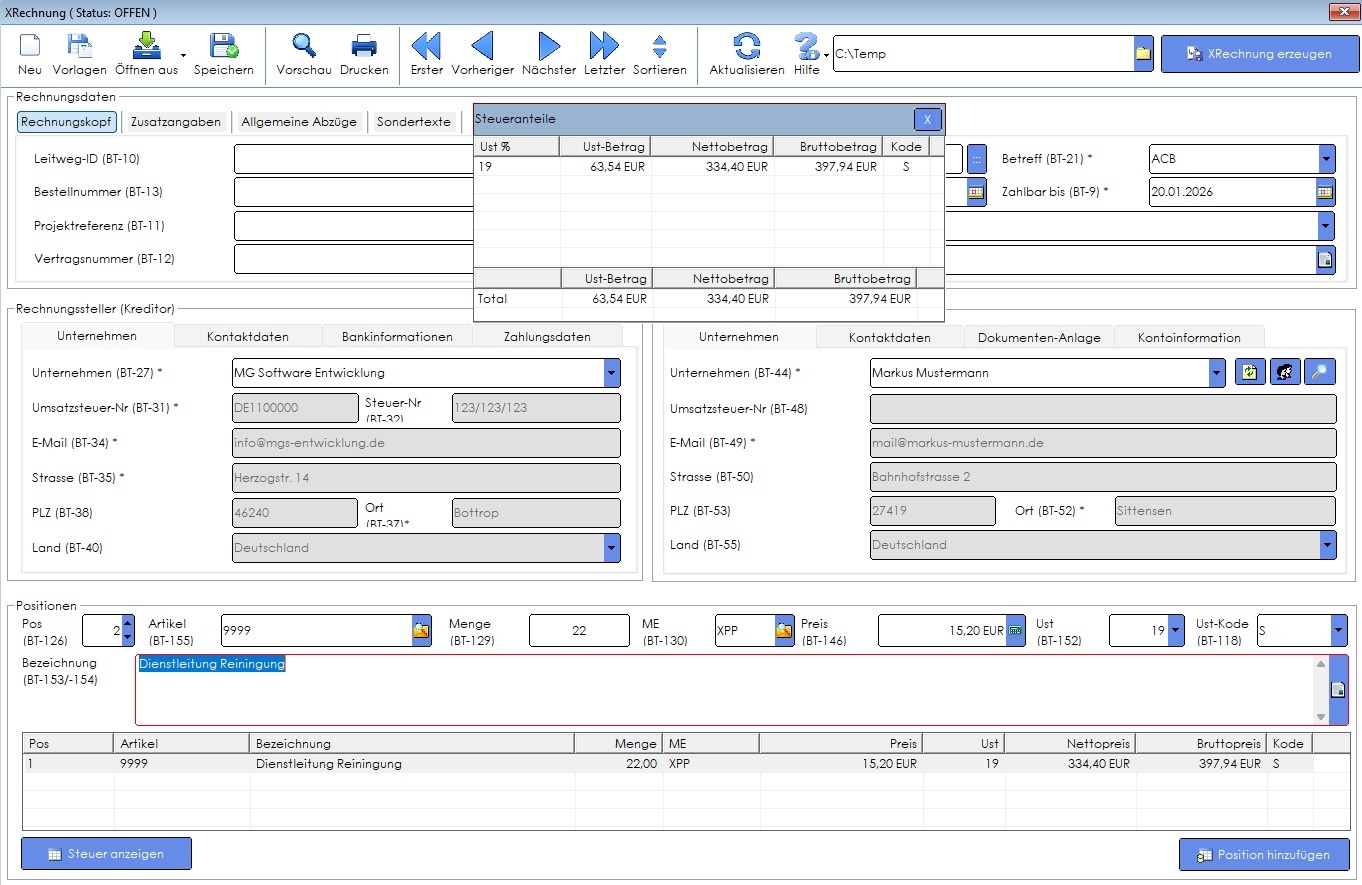Click the Speichern save icon

[223, 47]
